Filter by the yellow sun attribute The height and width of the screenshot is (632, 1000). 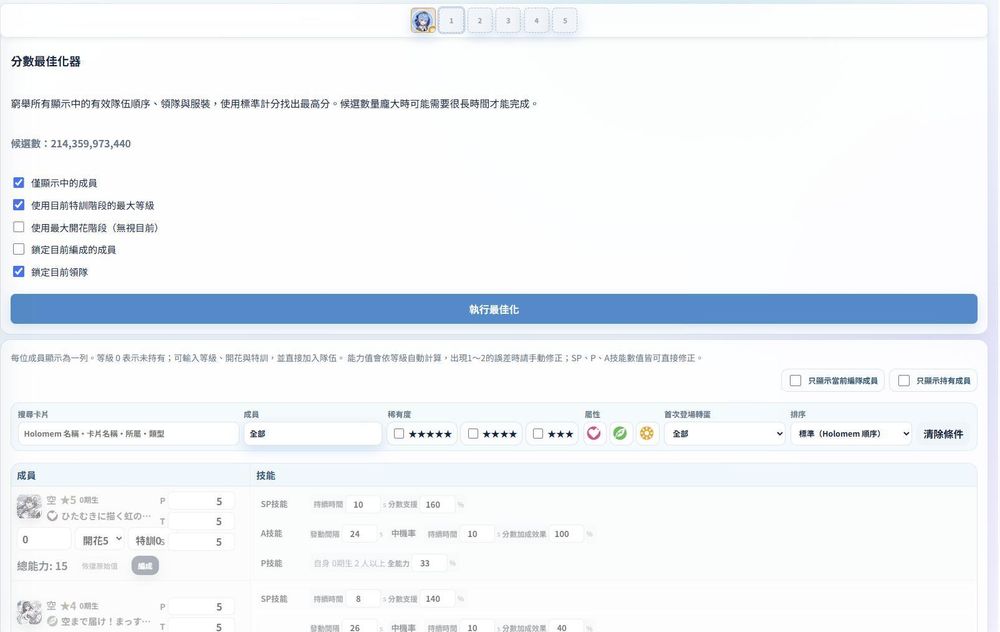point(647,434)
